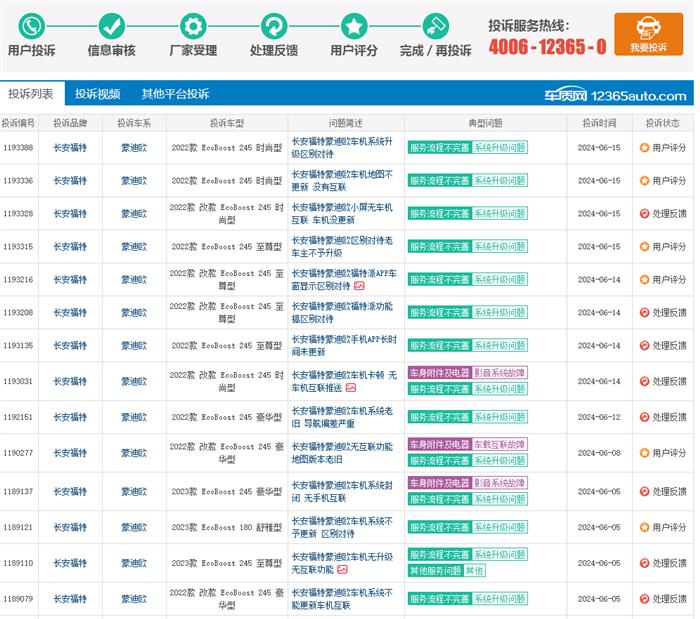Click the 投诉时间 column header
Viewport: 700px width, 619px height.
tap(599, 123)
